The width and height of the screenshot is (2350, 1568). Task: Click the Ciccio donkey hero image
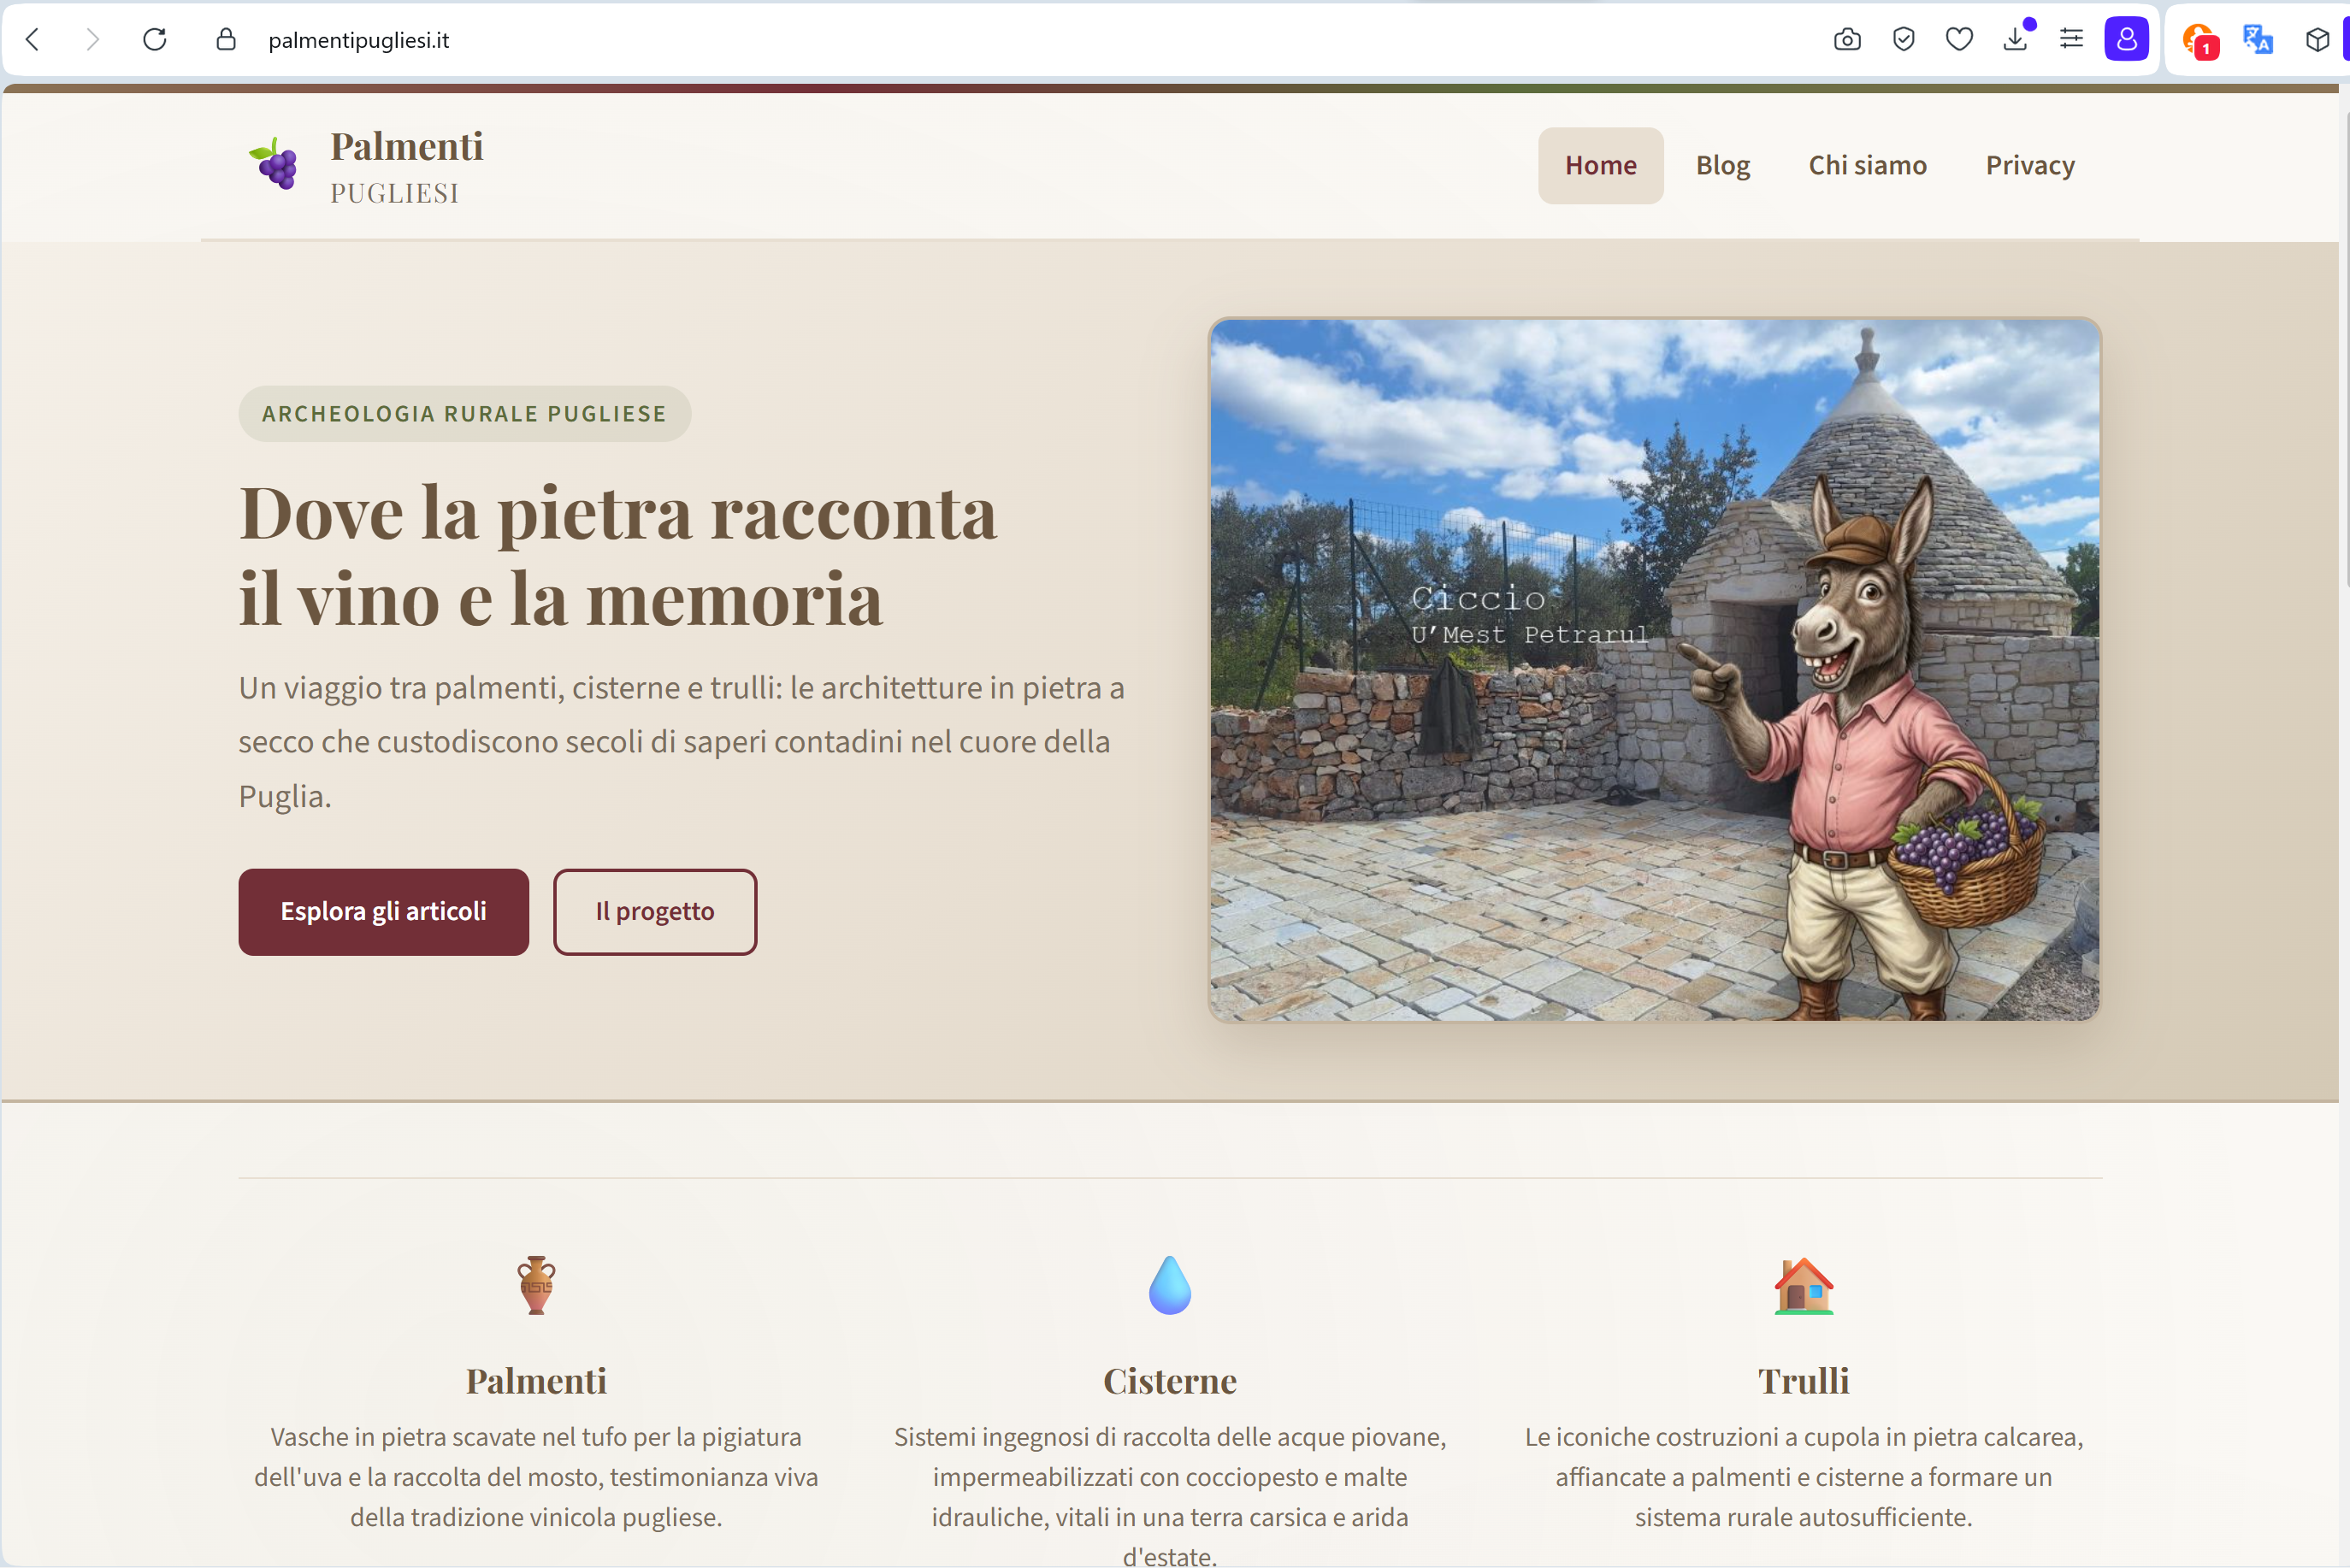point(1655,670)
